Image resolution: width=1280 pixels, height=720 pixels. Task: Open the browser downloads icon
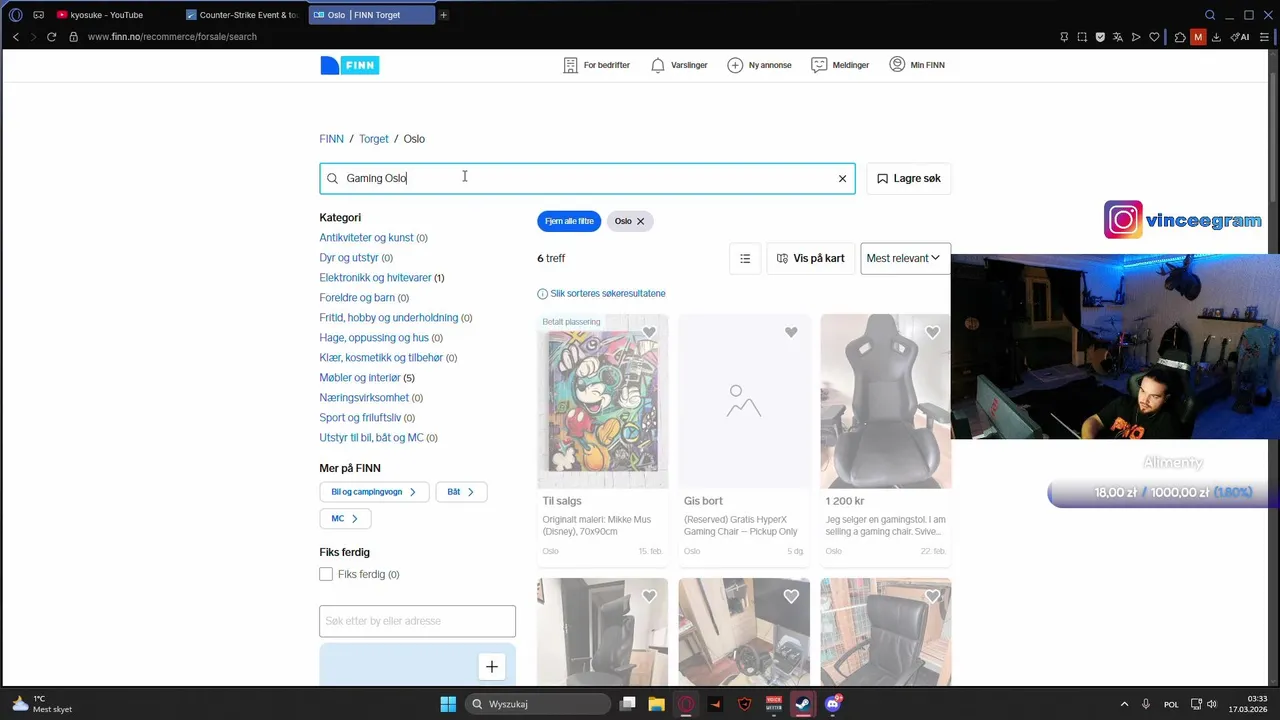[x=1216, y=37]
